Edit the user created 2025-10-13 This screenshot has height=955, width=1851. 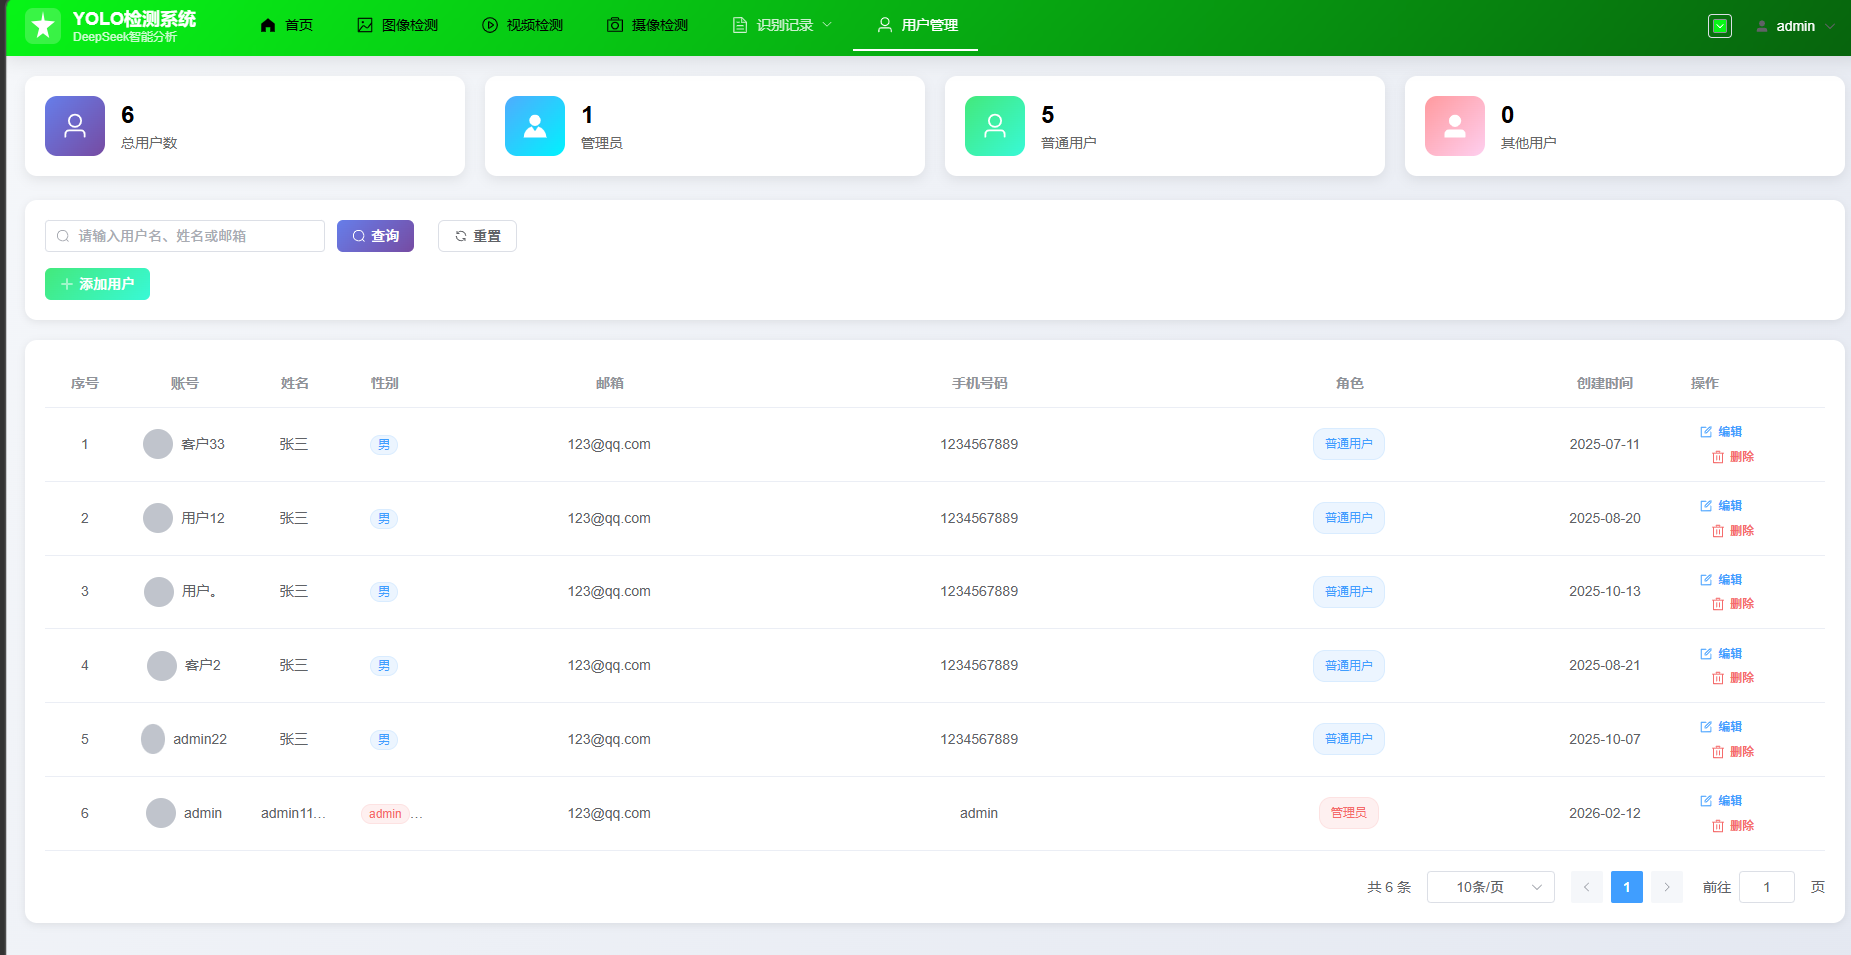click(1721, 580)
